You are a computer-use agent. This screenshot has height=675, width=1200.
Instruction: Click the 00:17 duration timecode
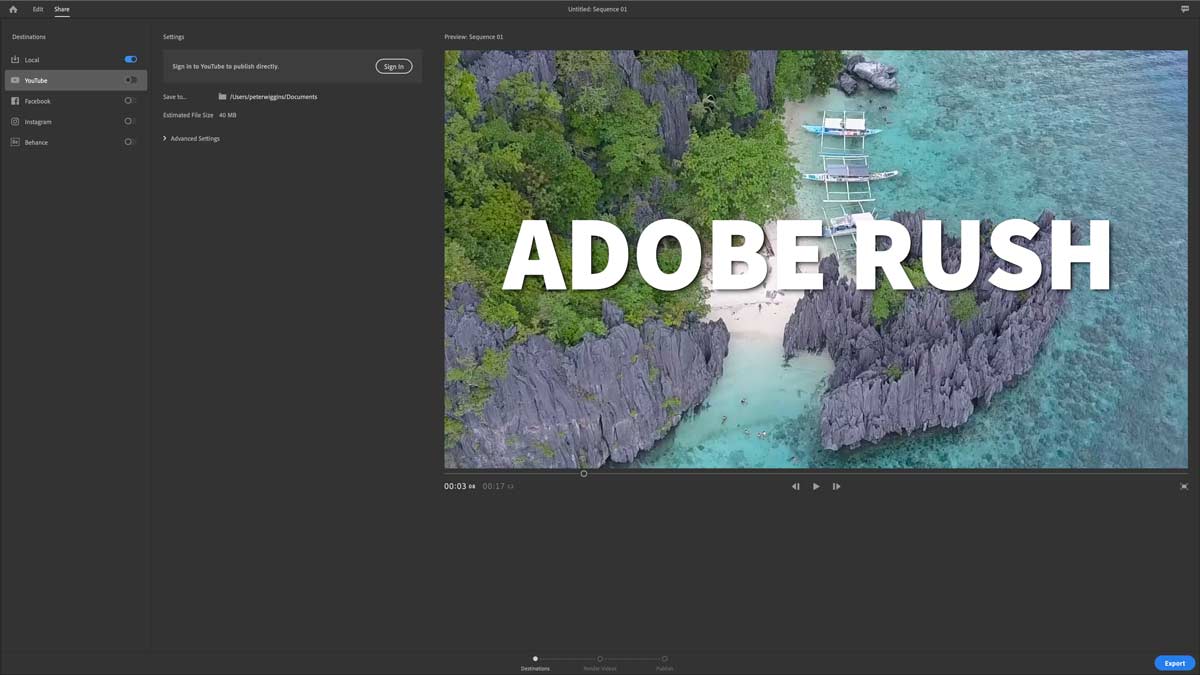[x=497, y=486]
